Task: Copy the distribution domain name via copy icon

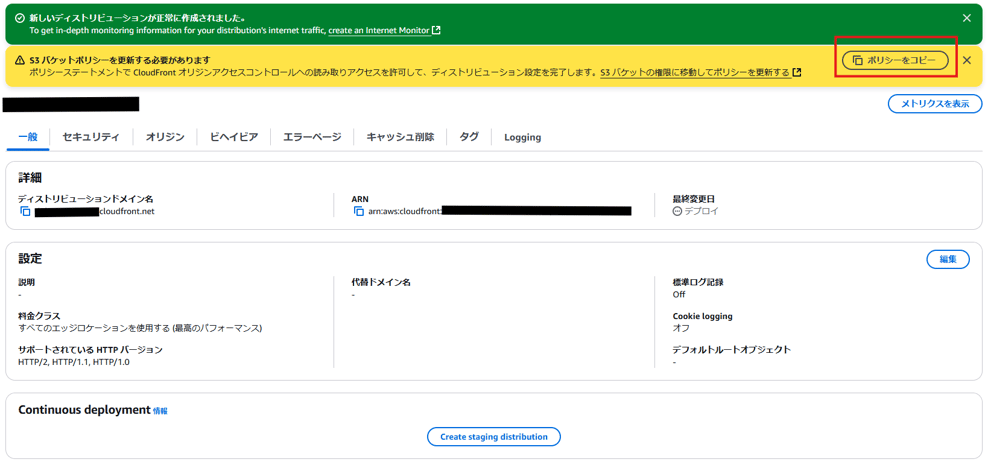Action: [x=25, y=211]
